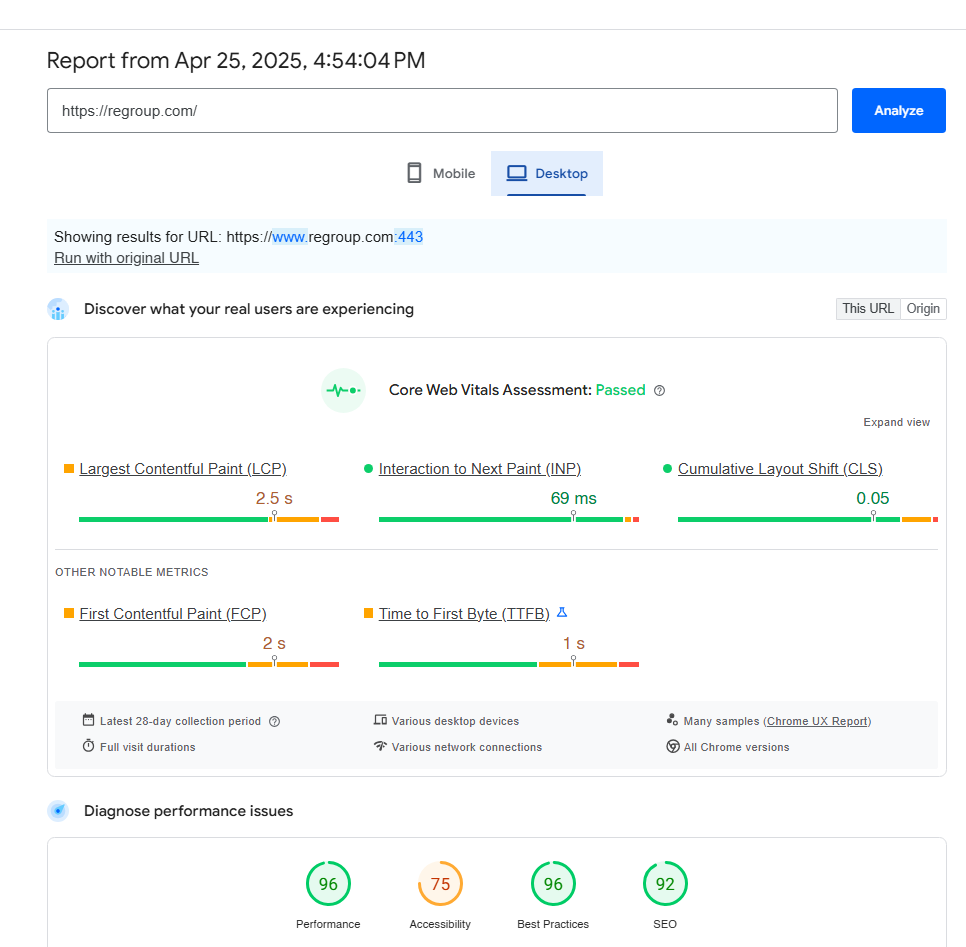Click the 2 s FCP value
The width and height of the screenshot is (966, 947).
coord(274,643)
